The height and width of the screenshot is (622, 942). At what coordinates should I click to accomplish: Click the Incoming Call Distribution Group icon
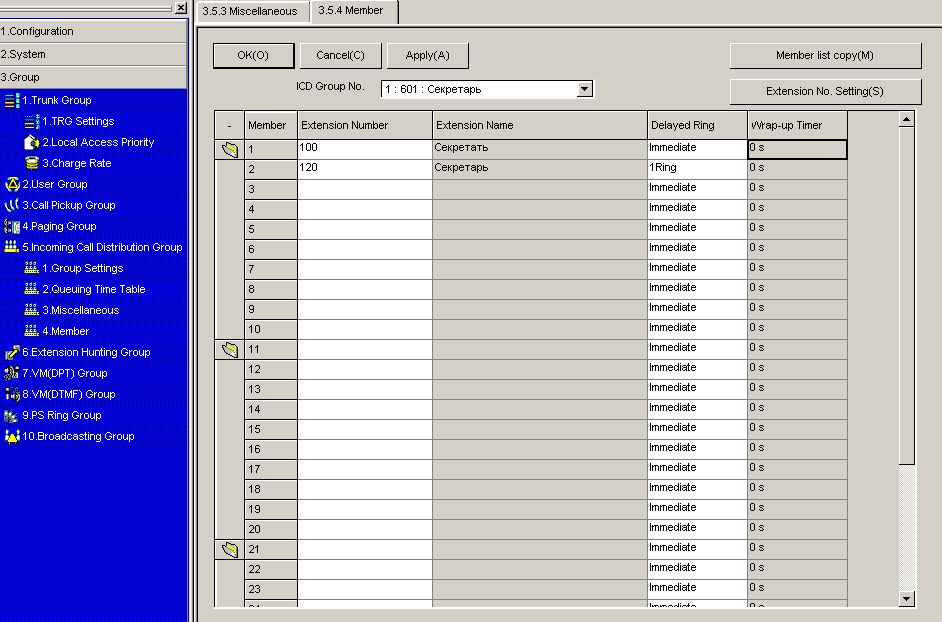click(11, 247)
